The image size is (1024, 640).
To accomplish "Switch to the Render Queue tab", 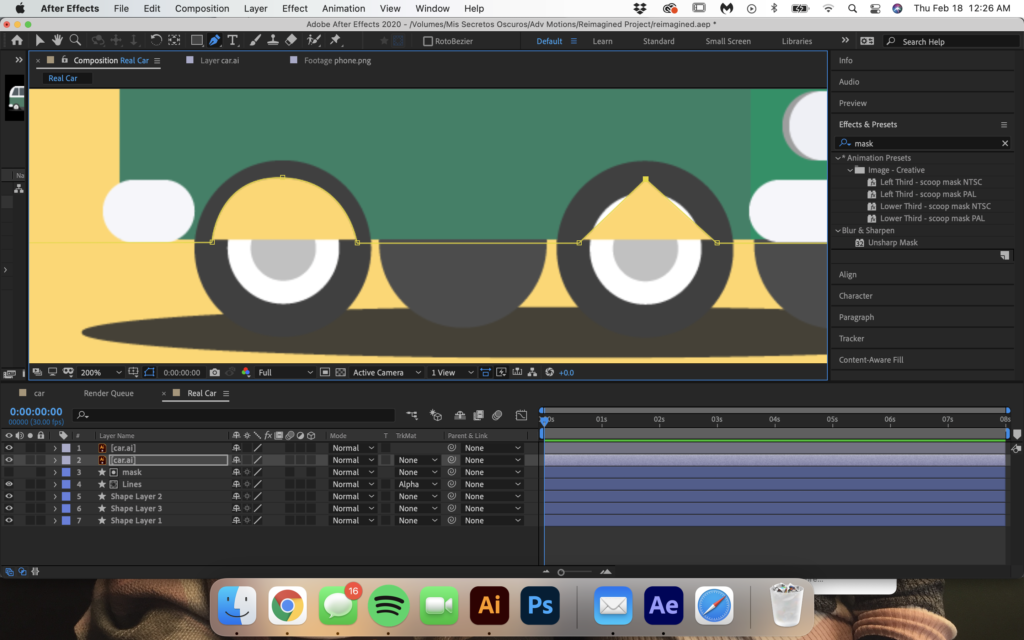I will (108, 393).
